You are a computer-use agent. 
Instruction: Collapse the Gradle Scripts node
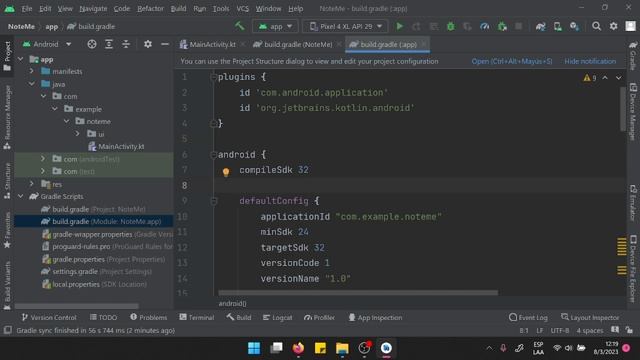[x=21, y=196]
